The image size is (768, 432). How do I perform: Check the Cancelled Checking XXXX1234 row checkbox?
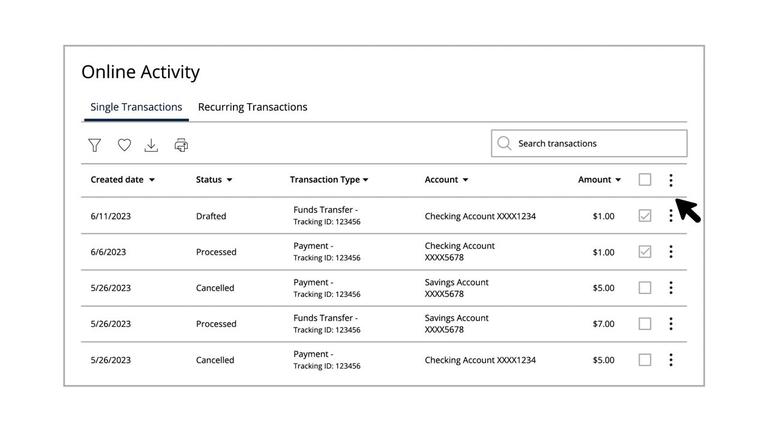point(645,360)
